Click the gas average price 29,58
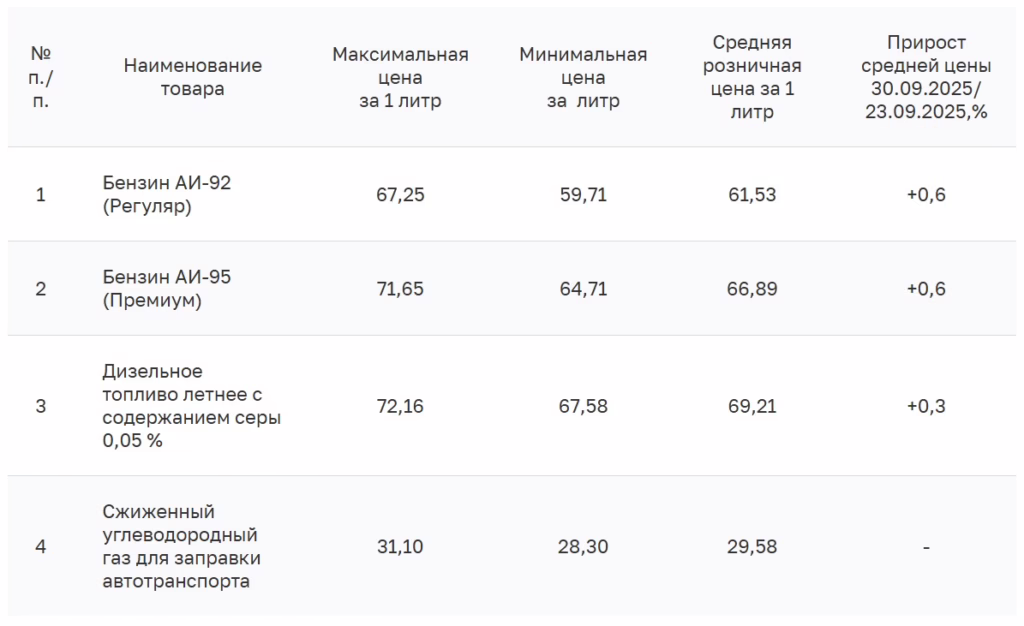This screenshot has height=626, width=1024. coord(752,547)
